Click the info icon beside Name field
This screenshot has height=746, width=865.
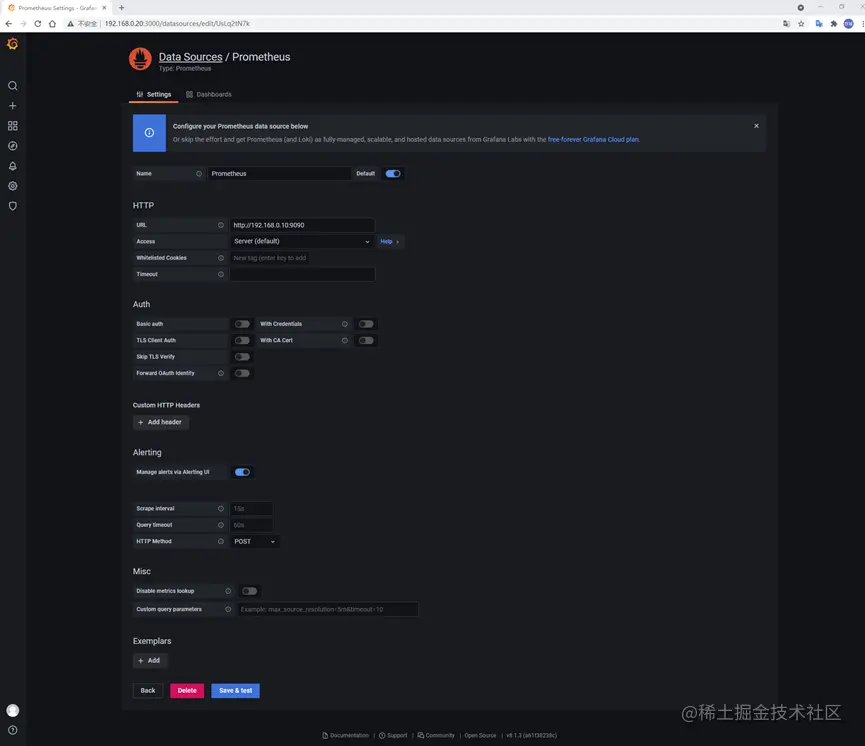(199, 174)
